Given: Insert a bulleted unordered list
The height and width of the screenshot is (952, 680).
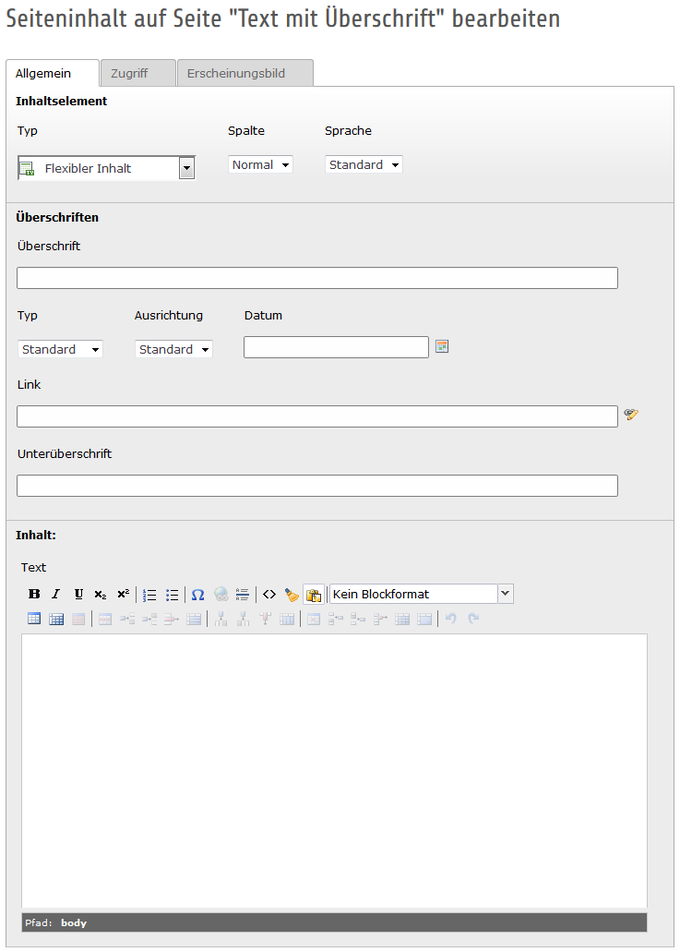Looking at the screenshot, I should [x=172, y=594].
